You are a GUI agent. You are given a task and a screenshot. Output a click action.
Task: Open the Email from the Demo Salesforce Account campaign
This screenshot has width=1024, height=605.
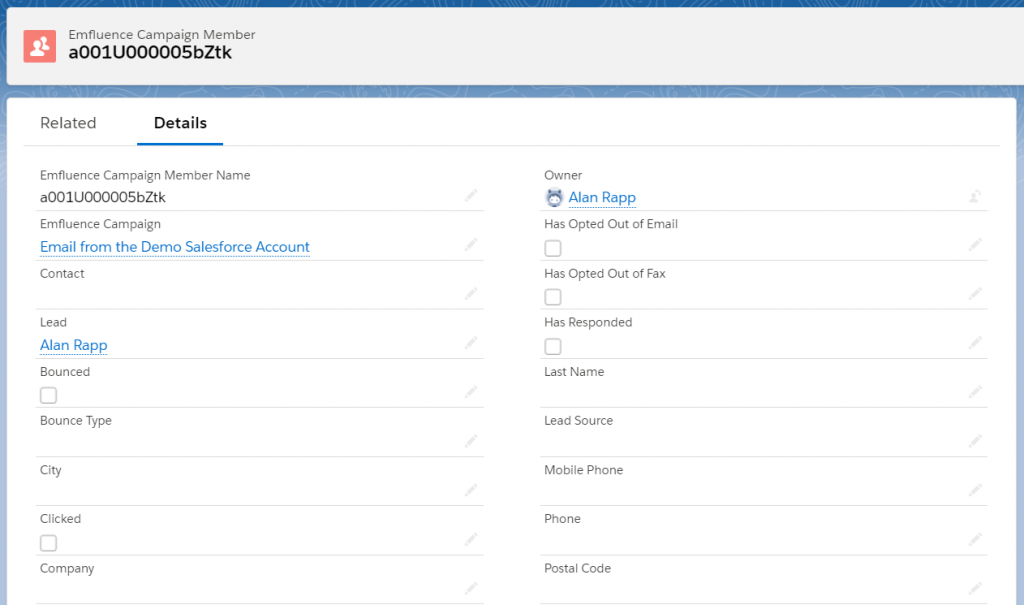(174, 246)
